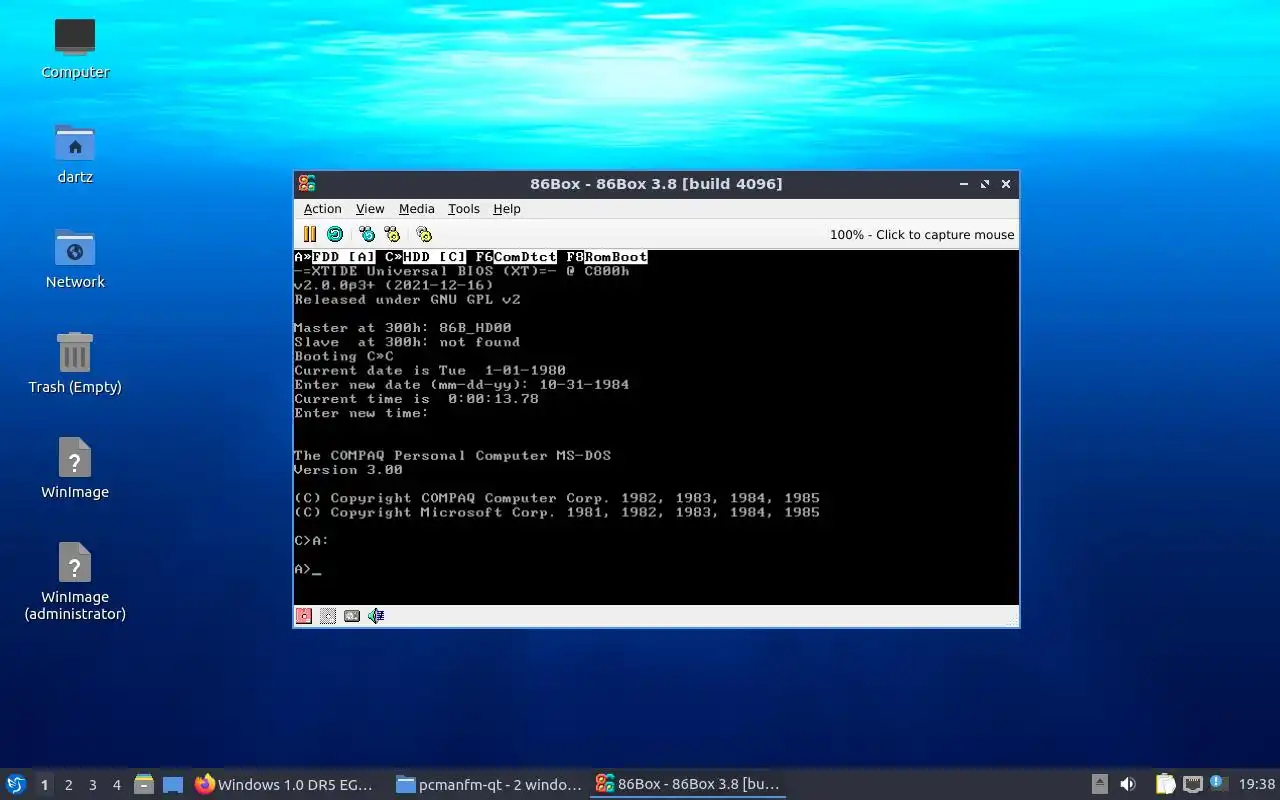Click the 86Box window title bar text
This screenshot has height=800, width=1280.
click(x=656, y=184)
